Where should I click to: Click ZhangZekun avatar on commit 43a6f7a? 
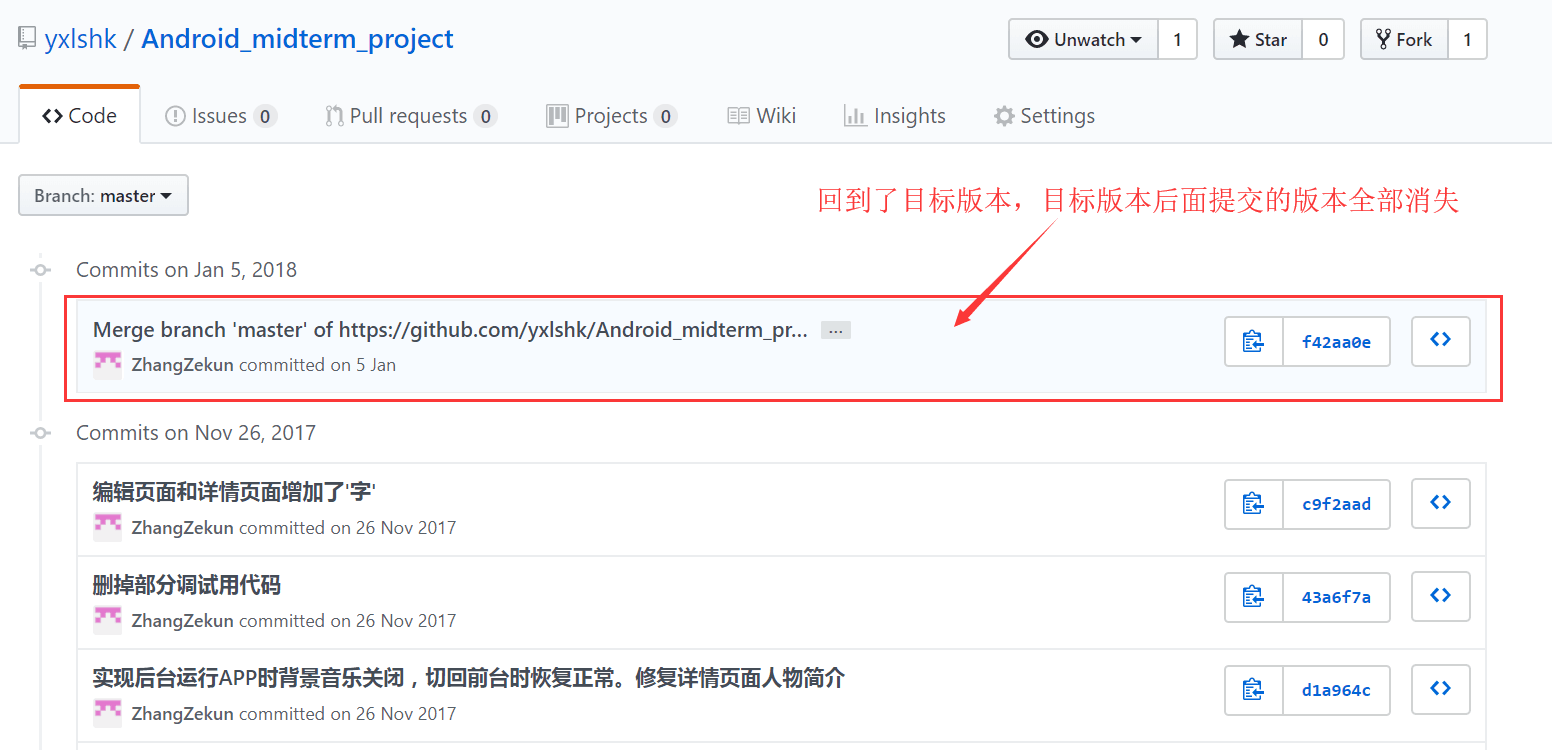[x=107, y=620]
